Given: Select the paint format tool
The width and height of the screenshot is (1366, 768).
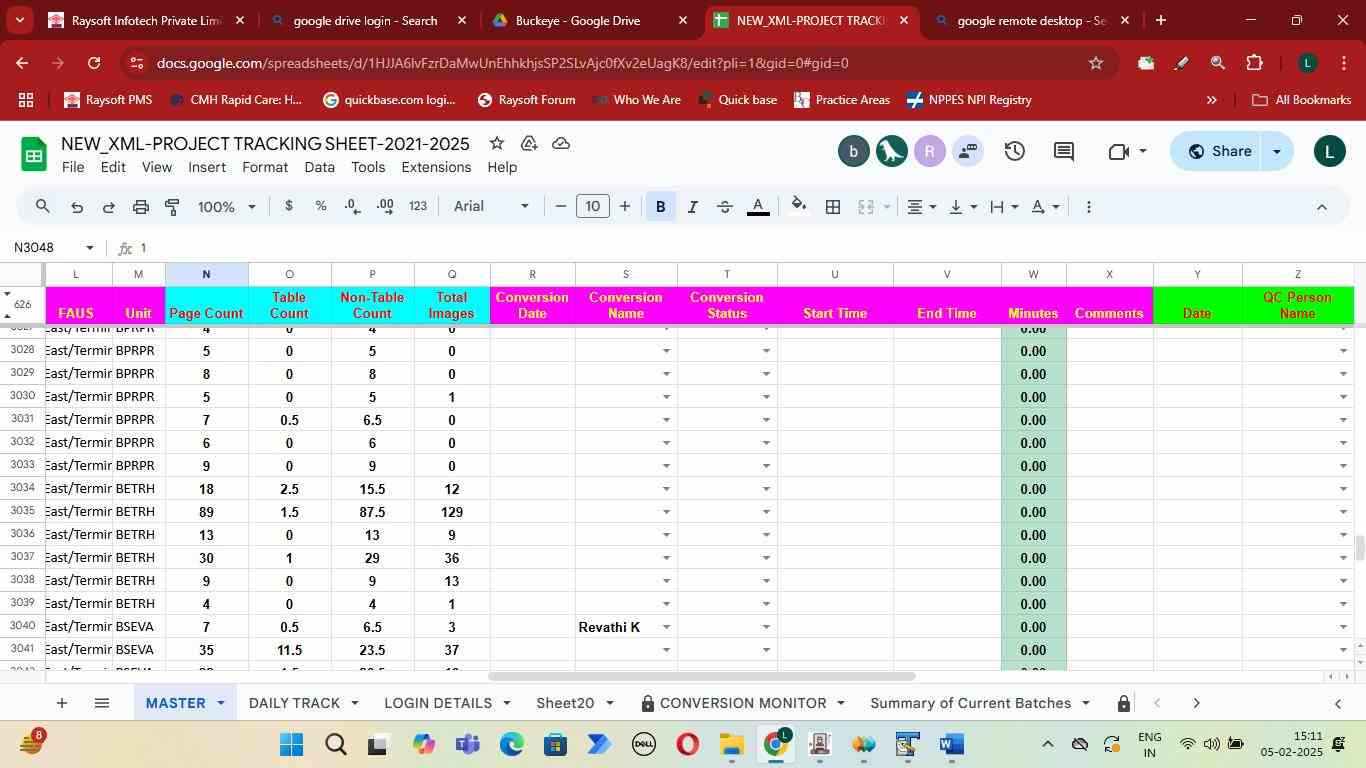Looking at the screenshot, I should pos(172,207).
